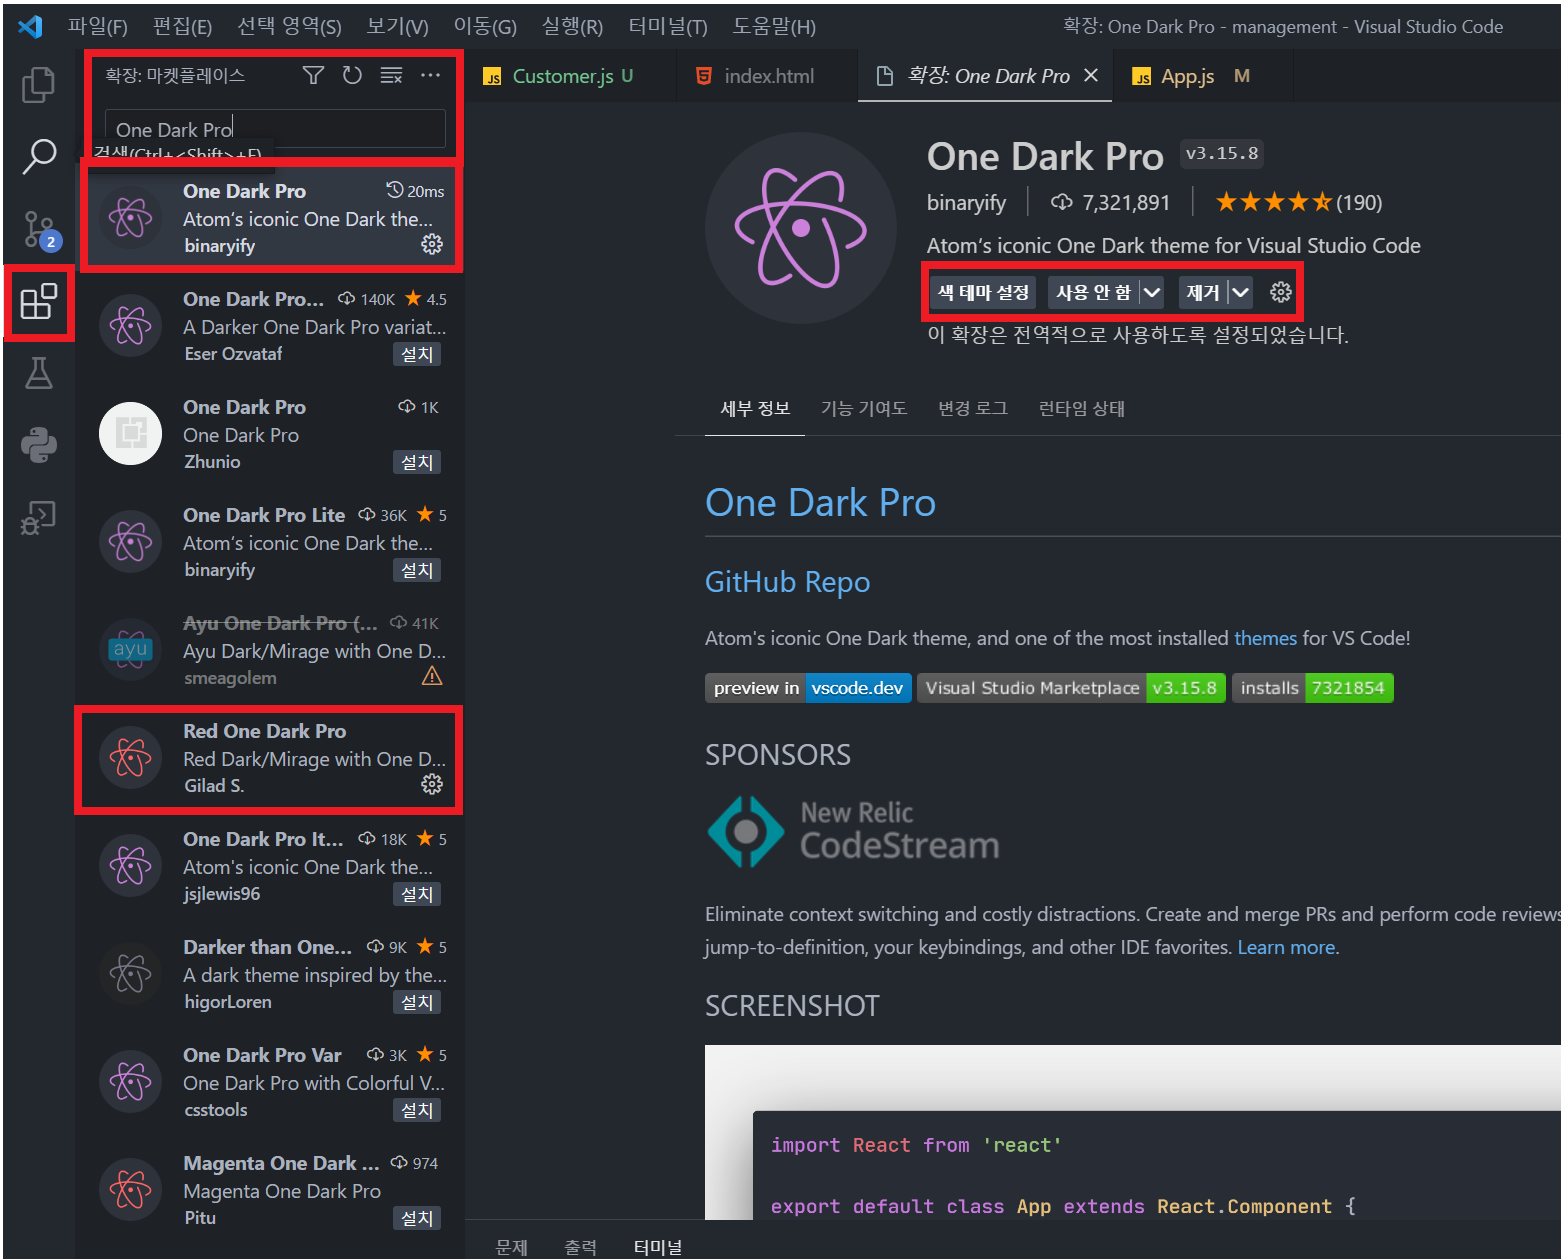
Task: Open the 파일(F) menu
Action: pos(98,27)
